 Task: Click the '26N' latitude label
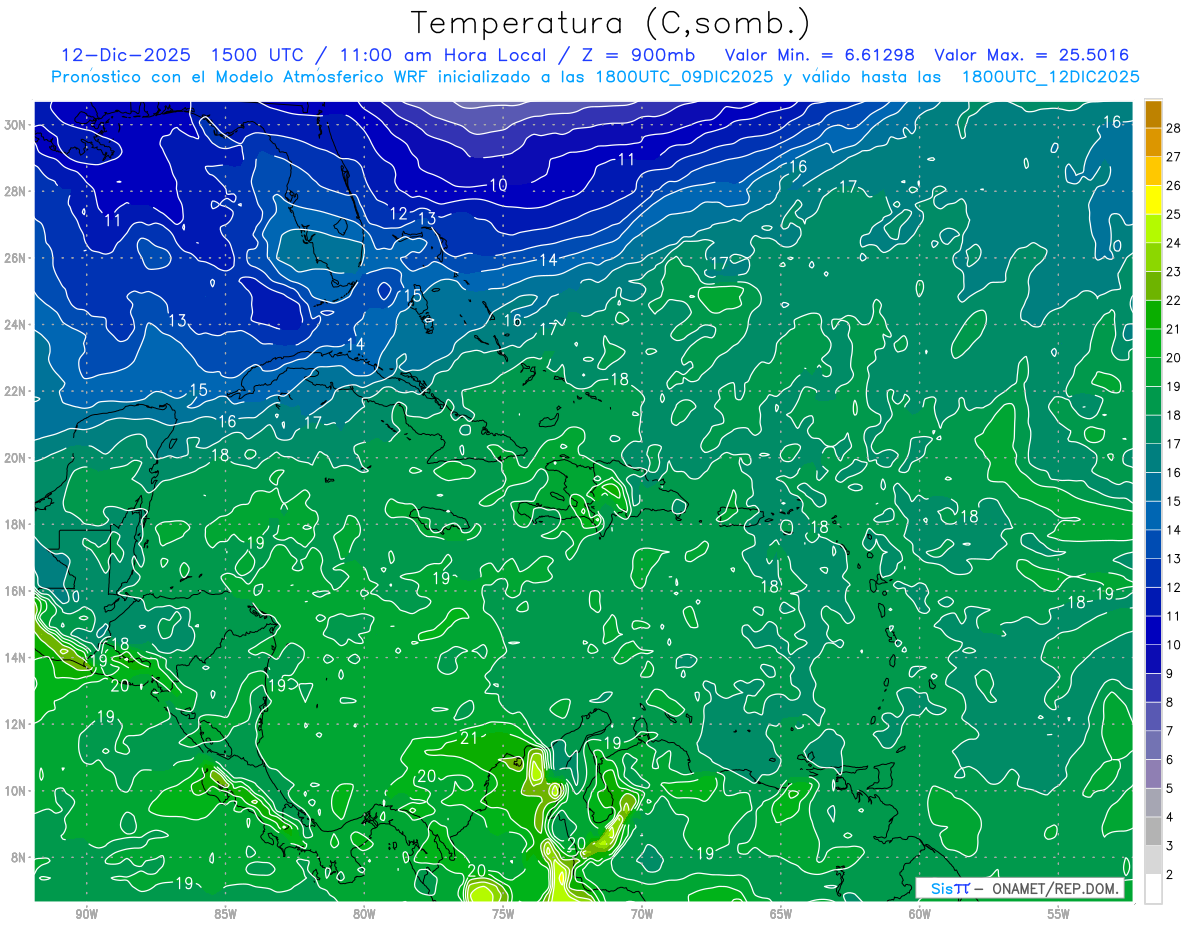tap(15, 258)
